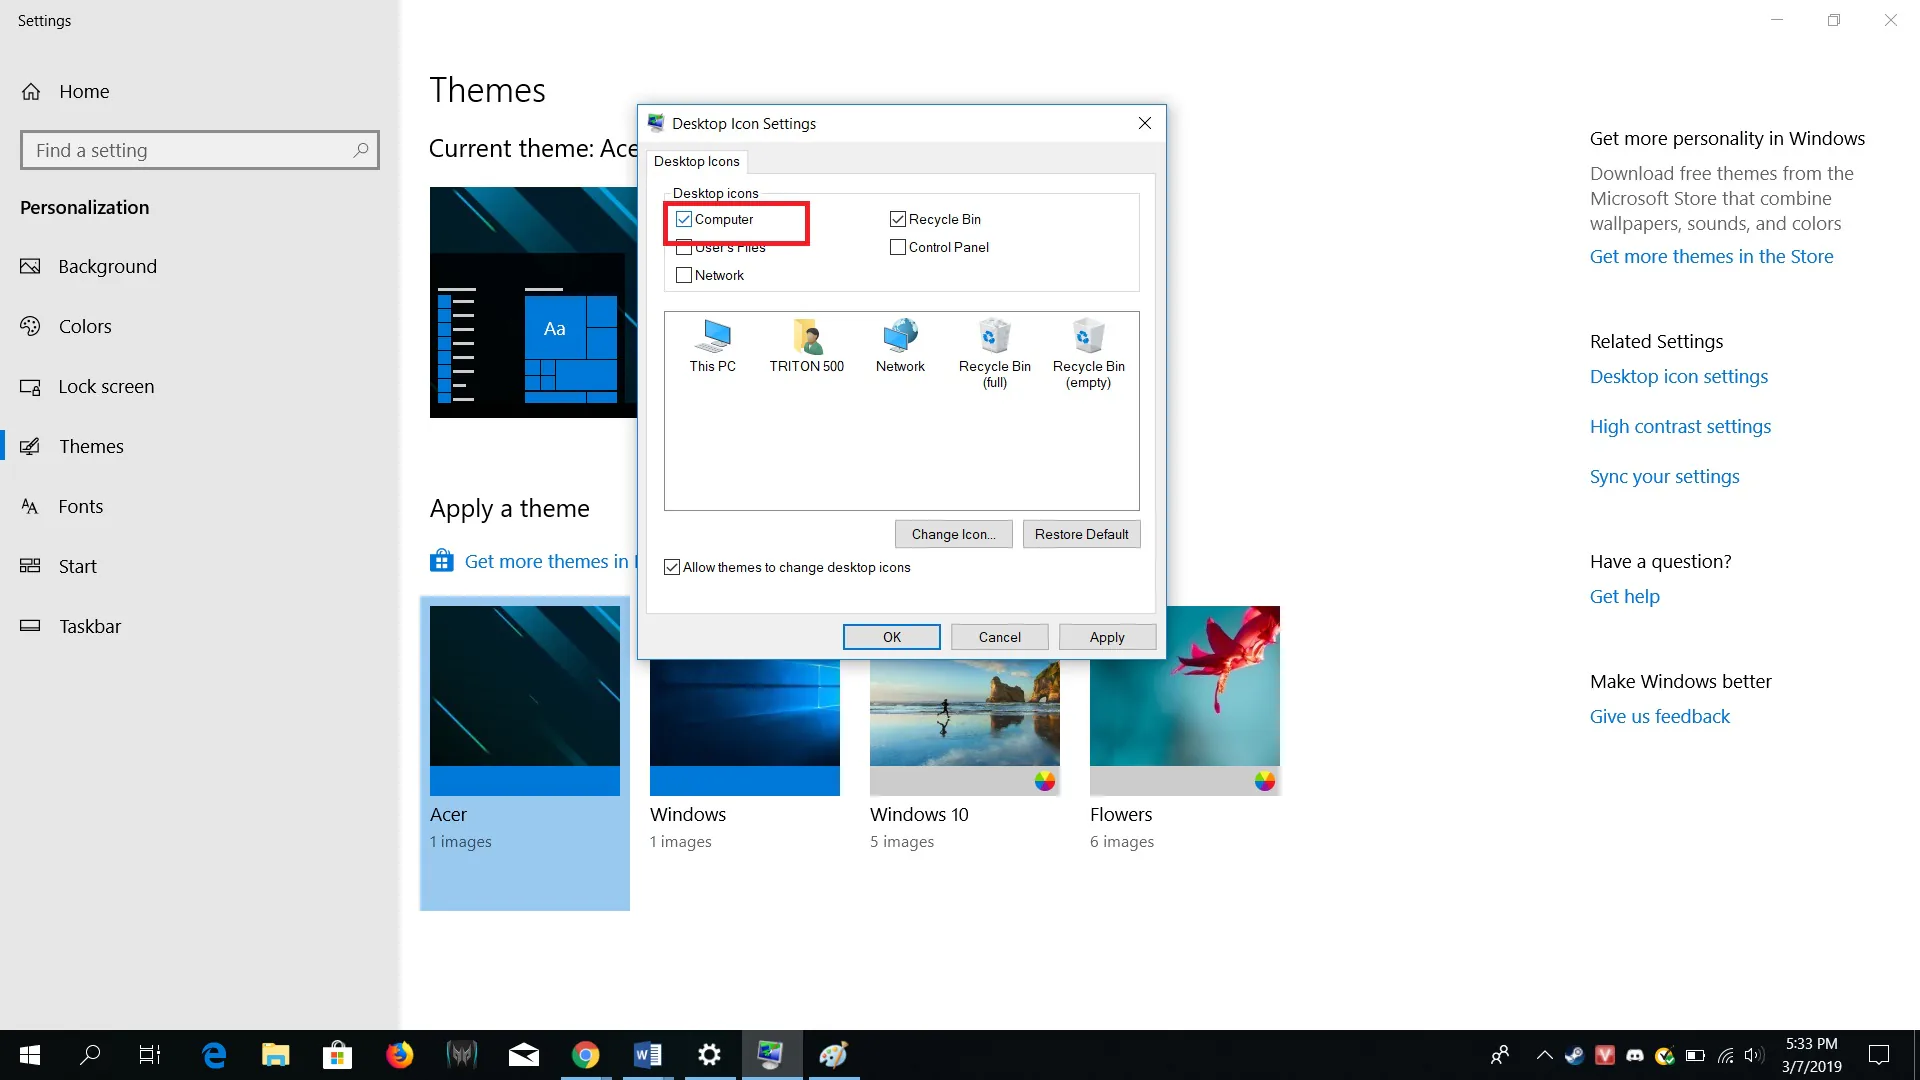Select the Recycle Bin (empty) icon

click(1088, 353)
